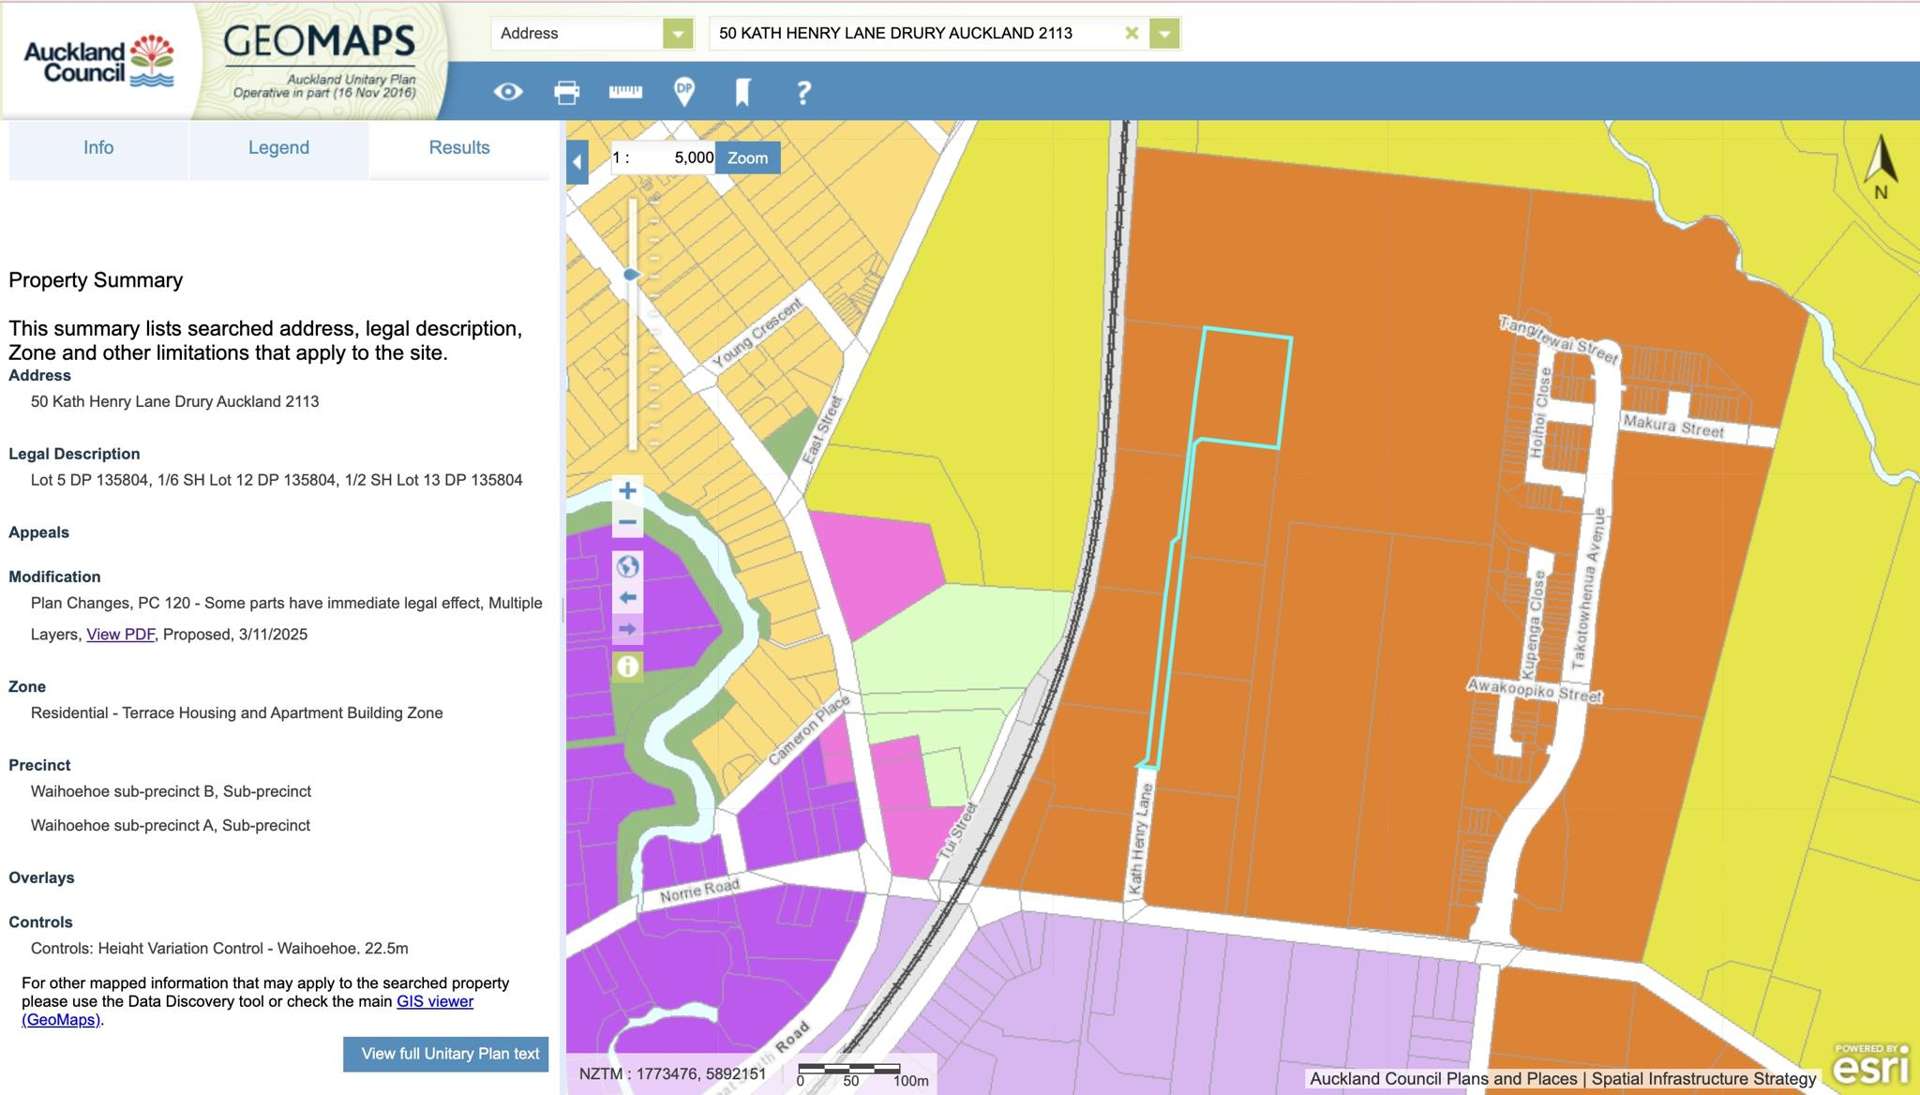The width and height of the screenshot is (1920, 1095).
Task: Click the globe full extent icon
Action: [627, 567]
